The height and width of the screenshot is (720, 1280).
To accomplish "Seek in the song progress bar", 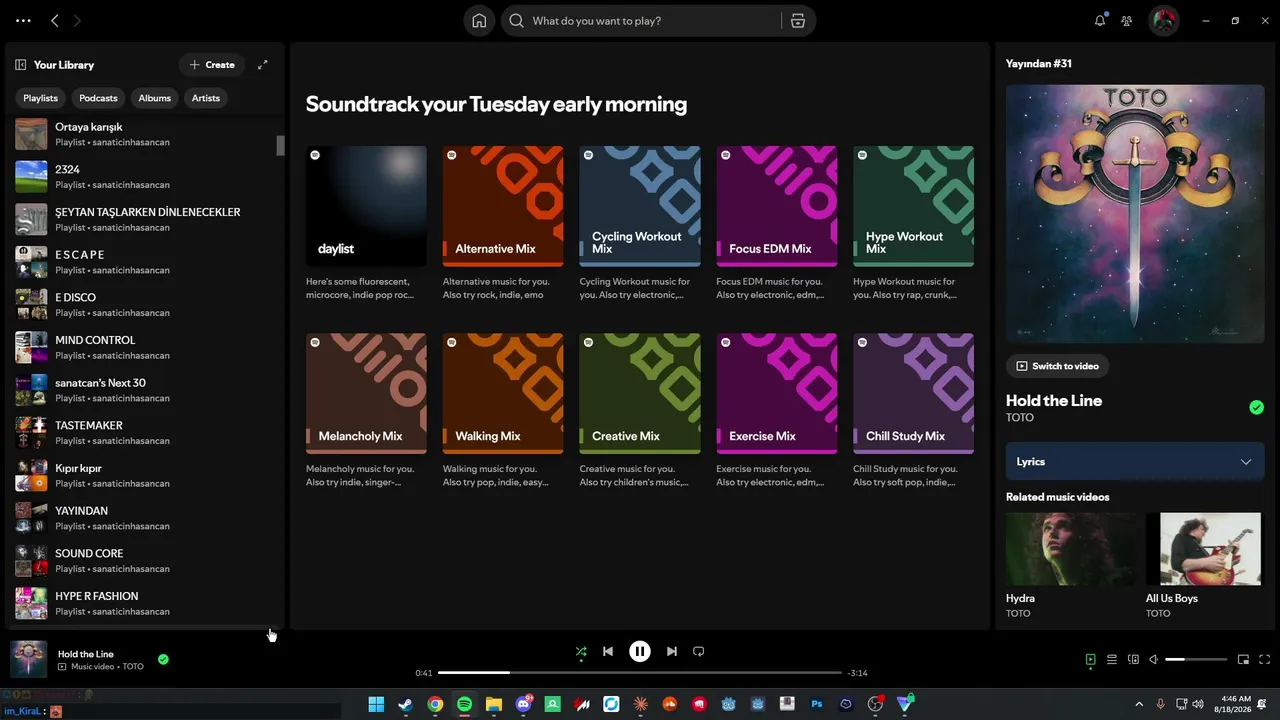I will tap(640, 673).
